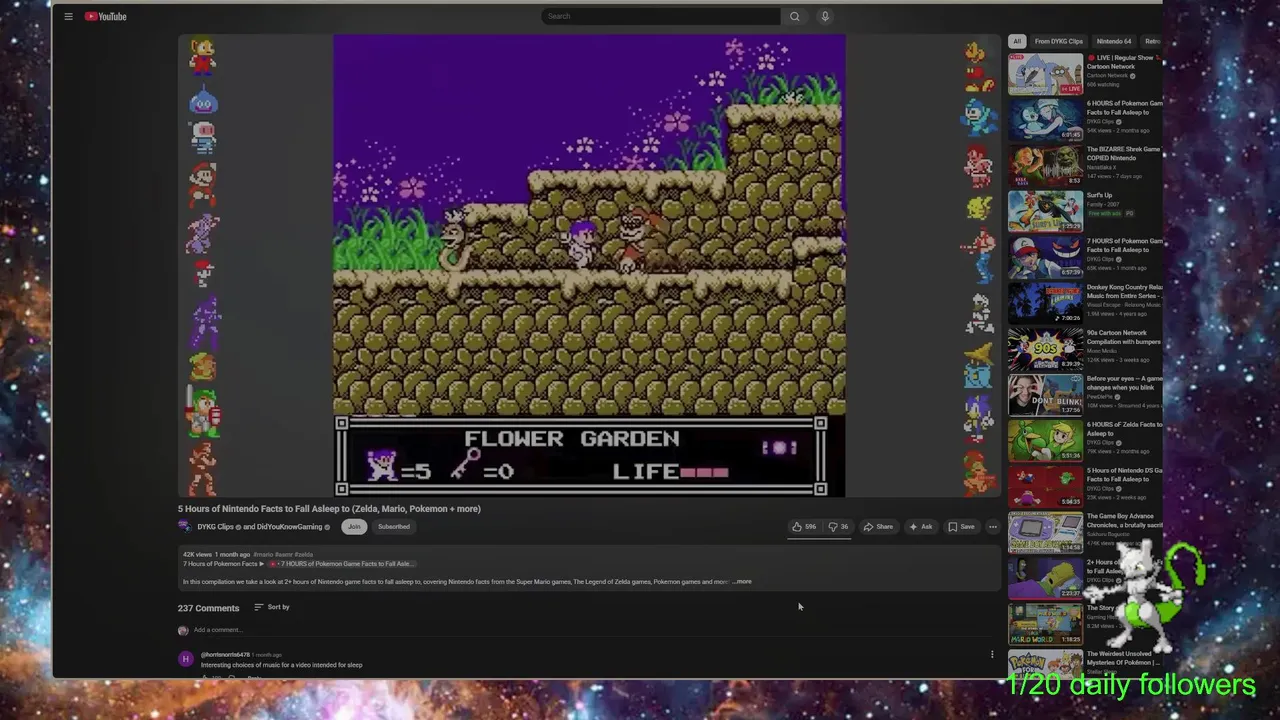The height and width of the screenshot is (720, 1280).
Task: Toggle the Subscribed button
Action: point(394,527)
